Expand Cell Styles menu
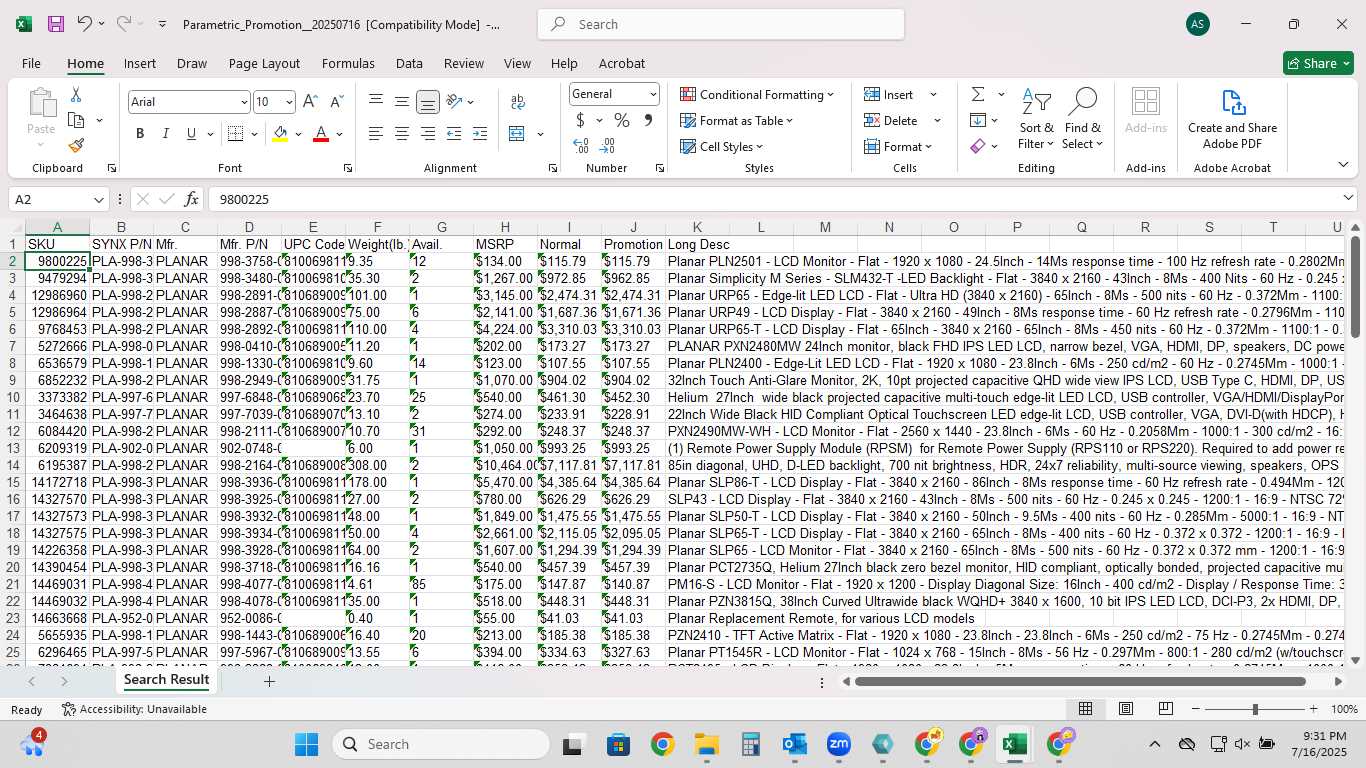Viewport: 1366px width, 768px height. click(x=721, y=146)
